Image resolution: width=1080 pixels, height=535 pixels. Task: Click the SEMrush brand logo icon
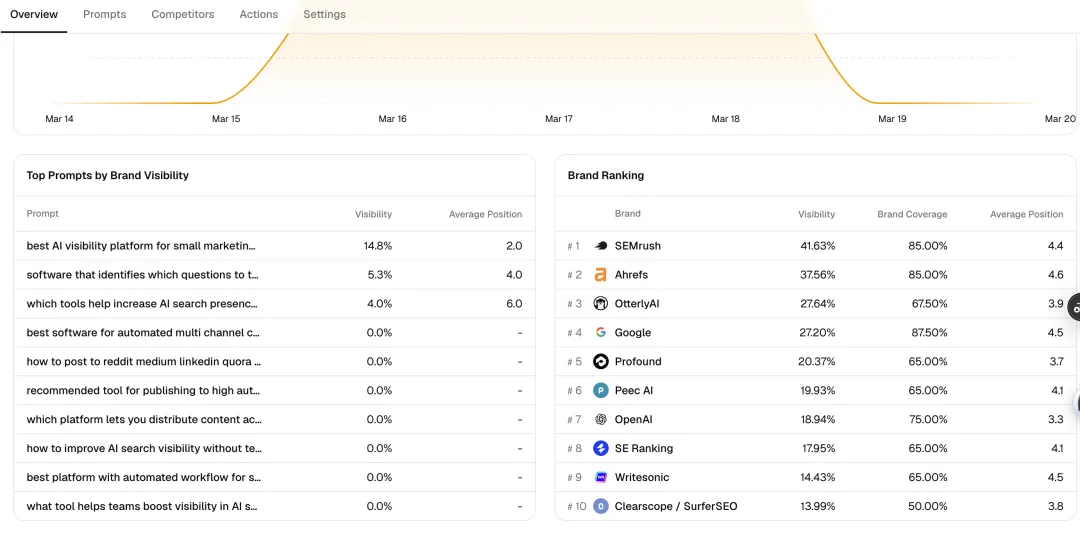point(601,246)
